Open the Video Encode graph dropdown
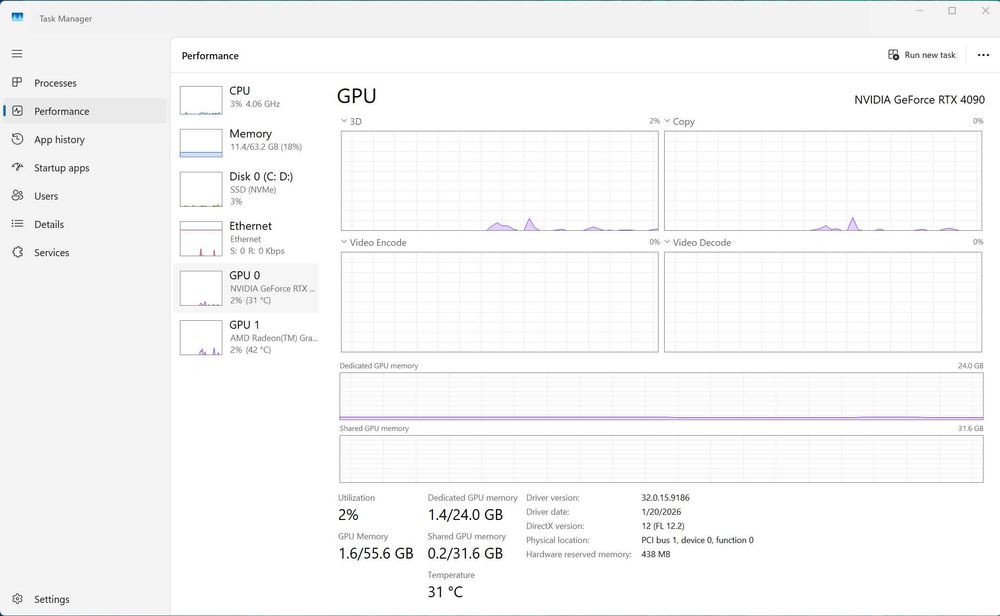 [x=344, y=242]
